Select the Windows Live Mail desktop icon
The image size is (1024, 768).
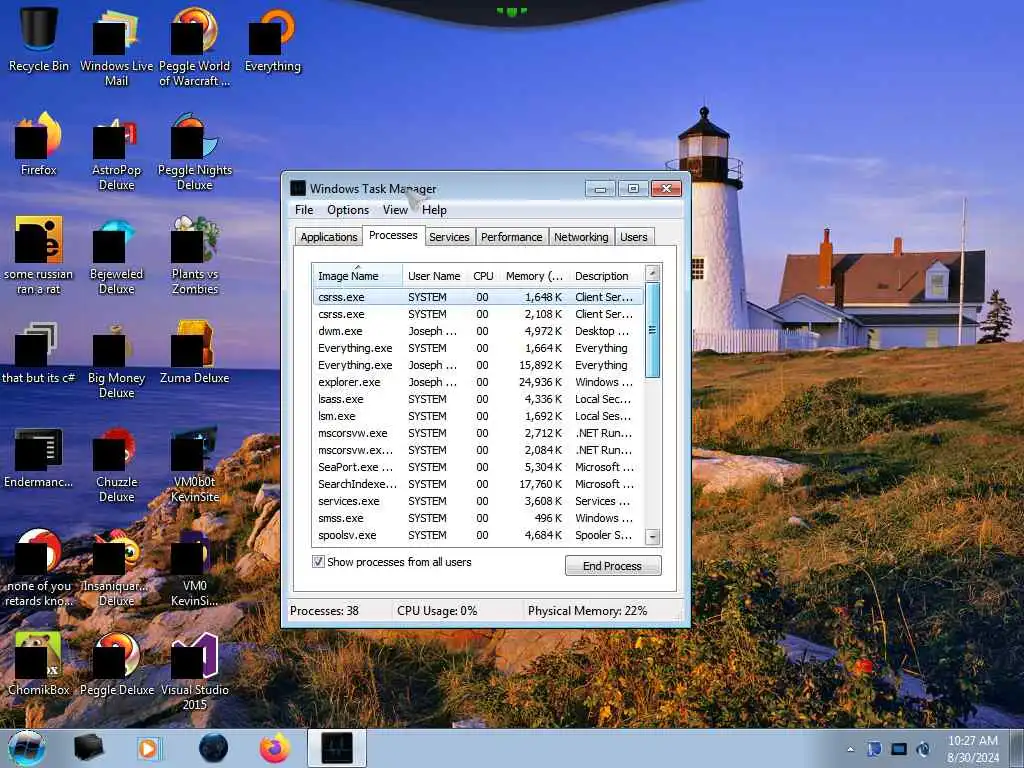[116, 47]
